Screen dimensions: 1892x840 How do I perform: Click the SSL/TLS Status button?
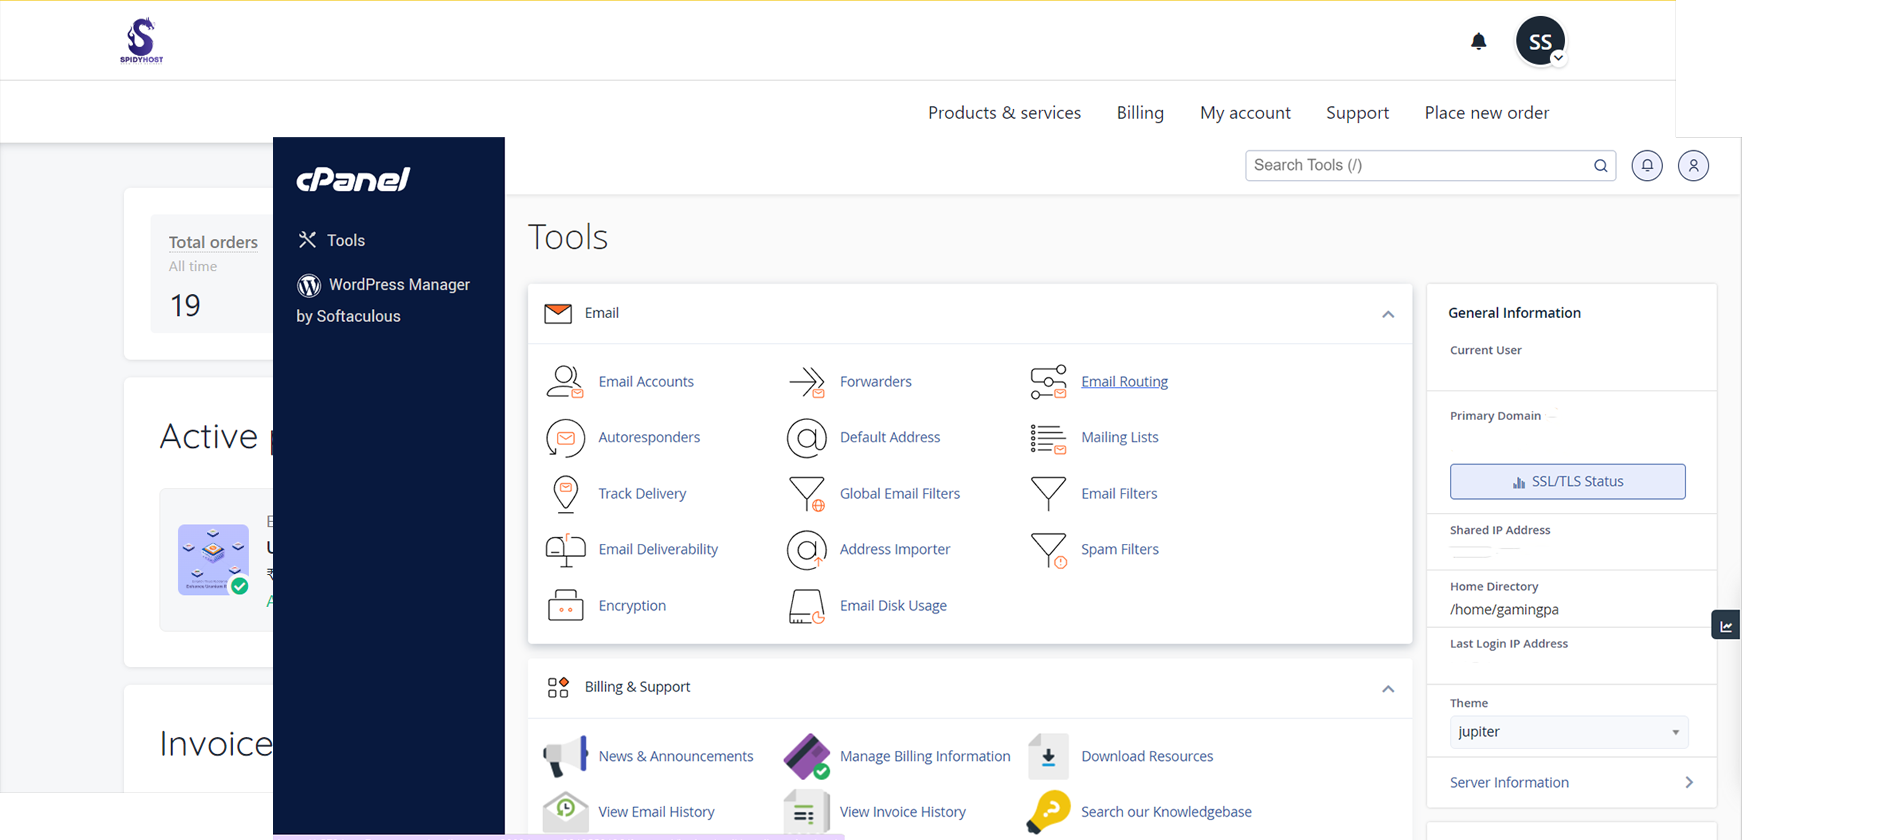pos(1568,482)
